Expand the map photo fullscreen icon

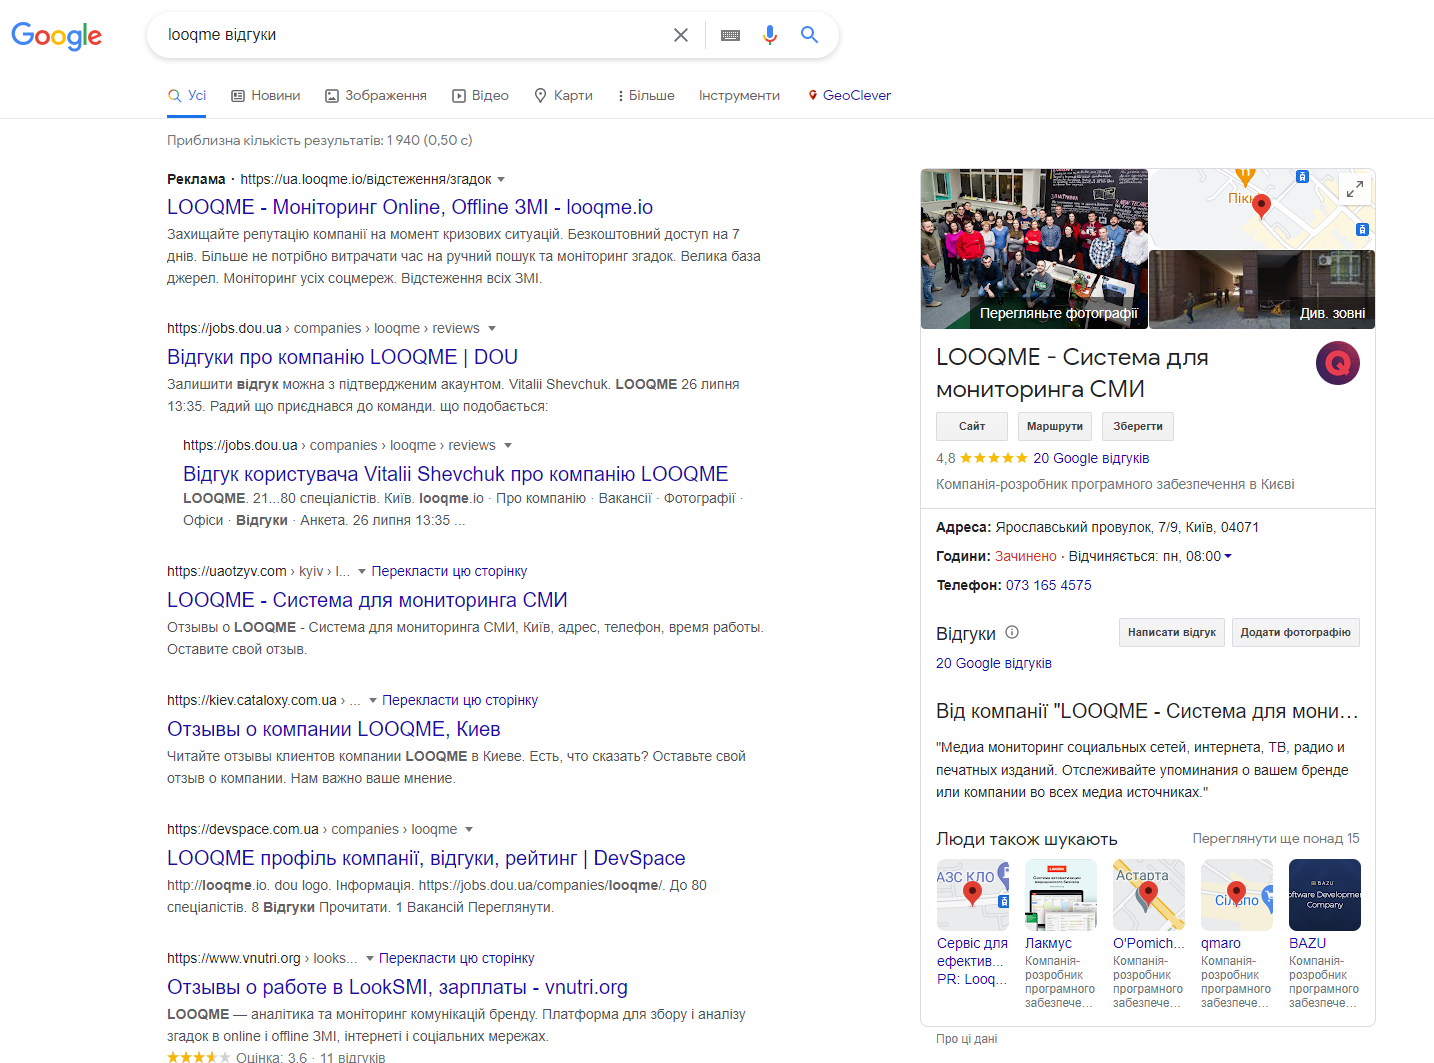pyautogui.click(x=1355, y=189)
